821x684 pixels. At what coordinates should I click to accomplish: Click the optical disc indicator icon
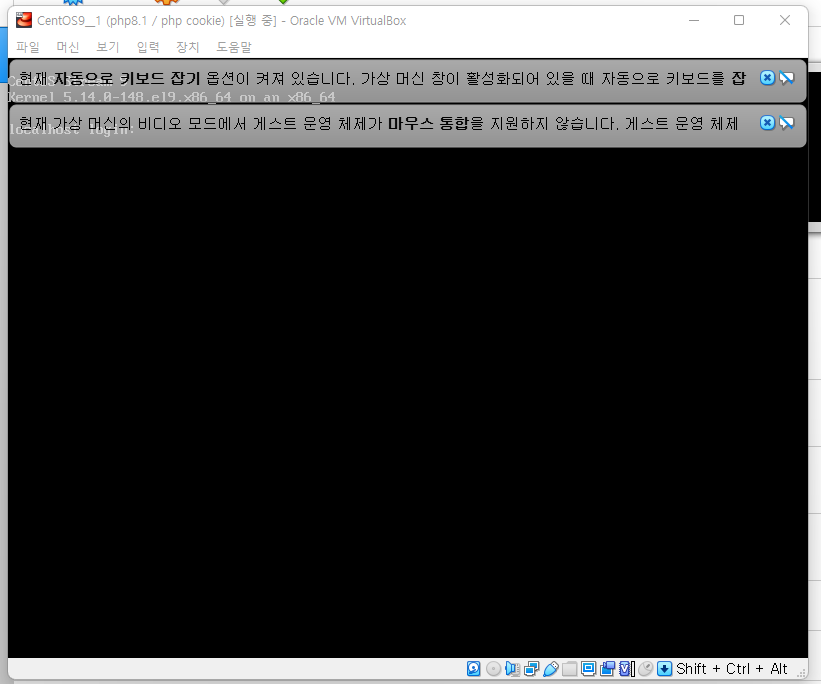click(x=493, y=669)
